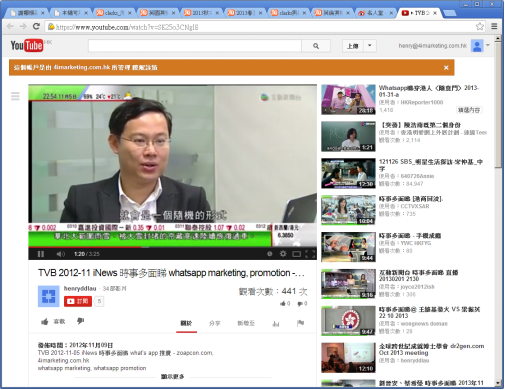
Task: Open a new browser tab
Action: tap(450, 13)
